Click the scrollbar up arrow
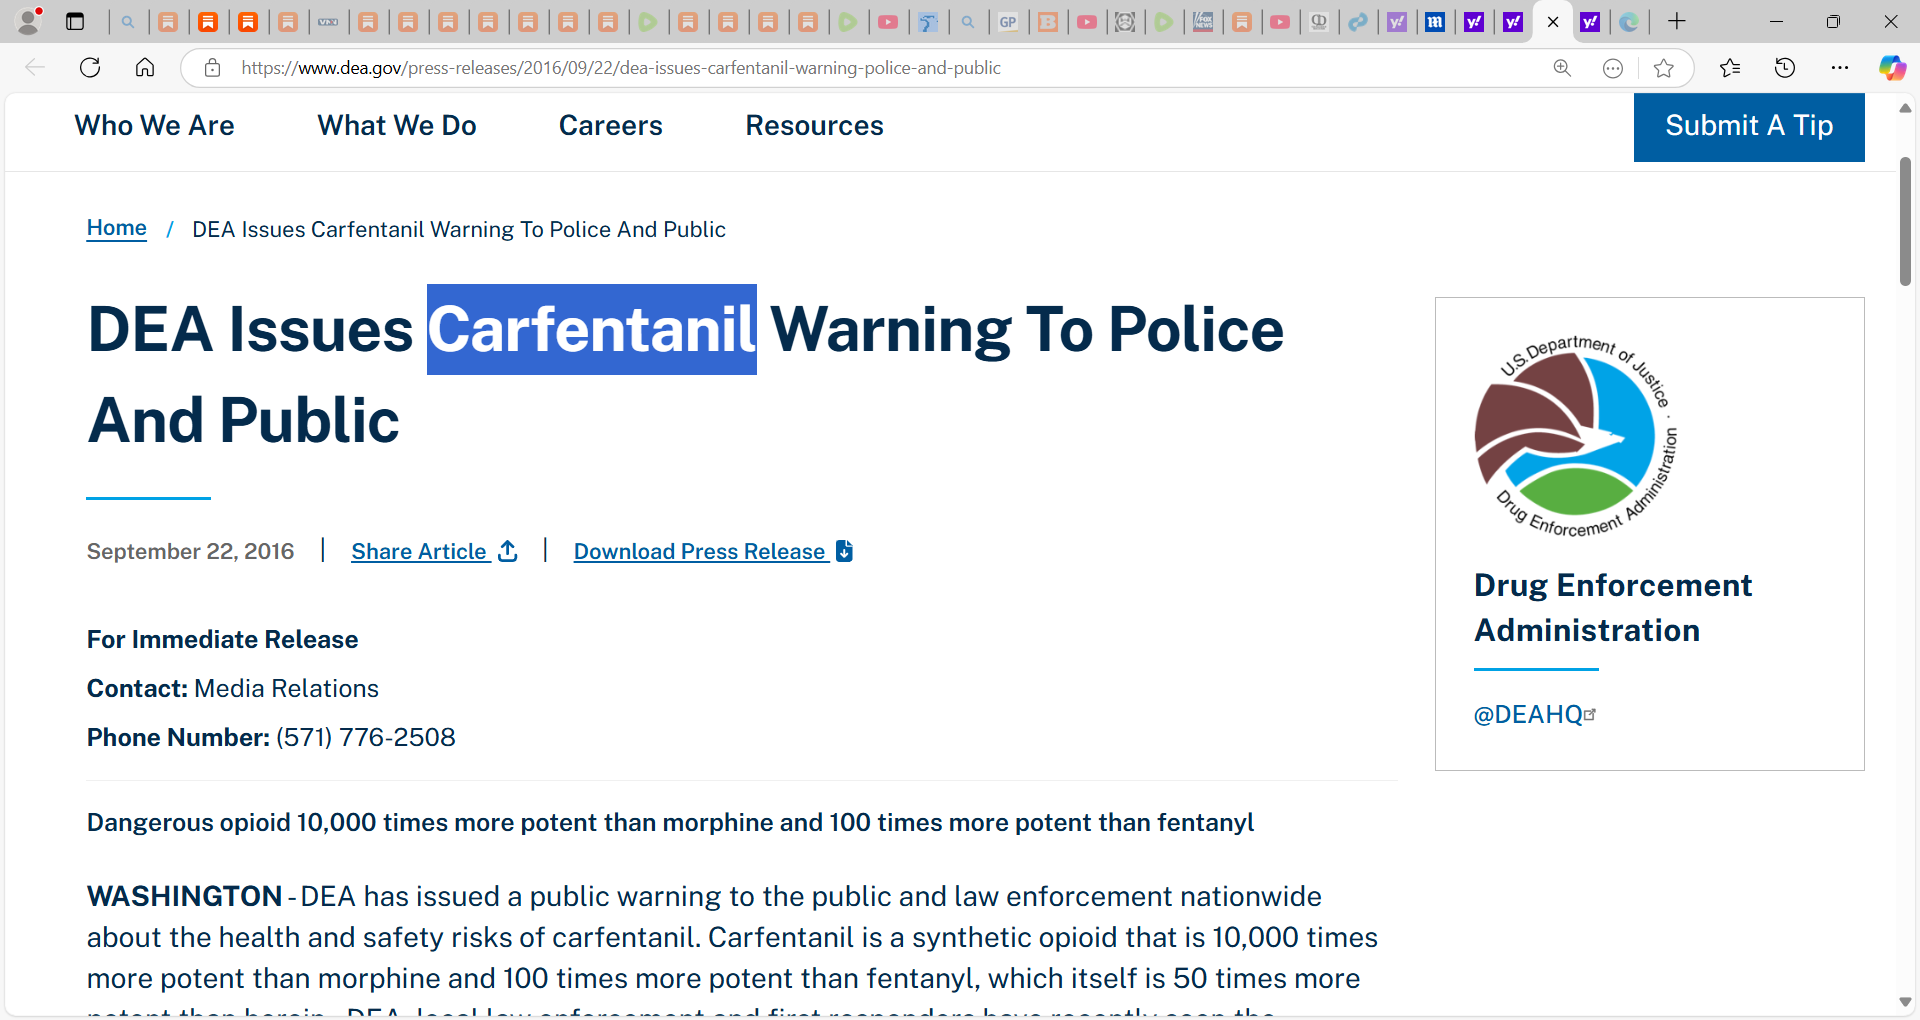 [1905, 107]
